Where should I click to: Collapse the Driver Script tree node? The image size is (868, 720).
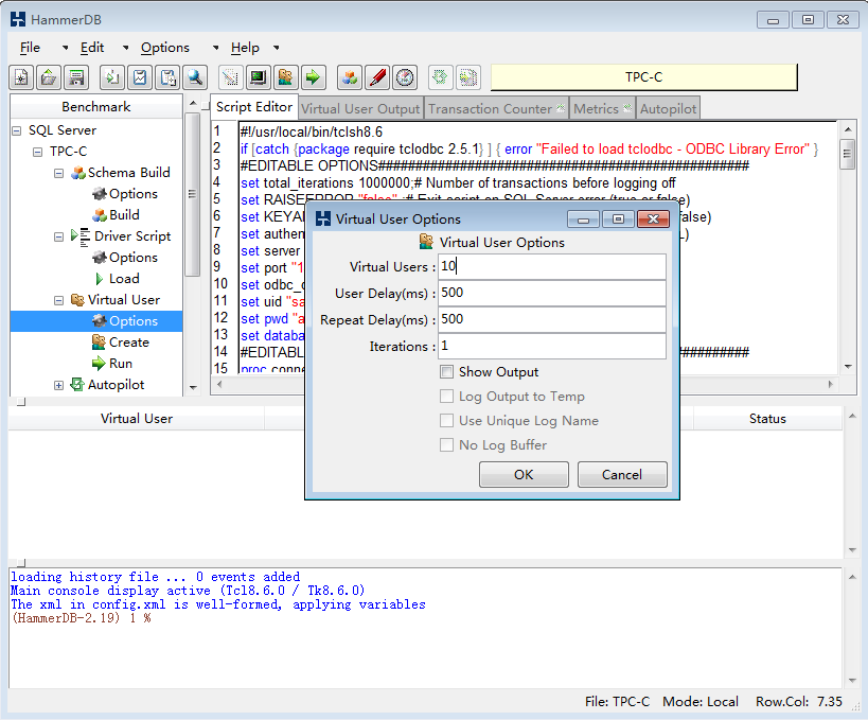coord(59,237)
